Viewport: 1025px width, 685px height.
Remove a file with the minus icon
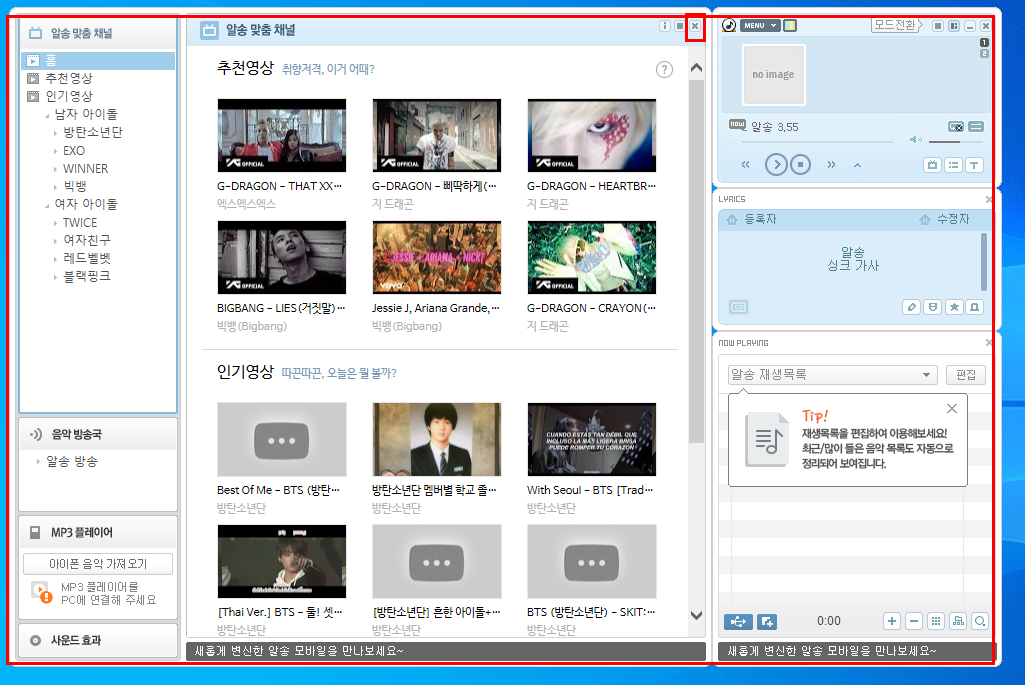(914, 621)
